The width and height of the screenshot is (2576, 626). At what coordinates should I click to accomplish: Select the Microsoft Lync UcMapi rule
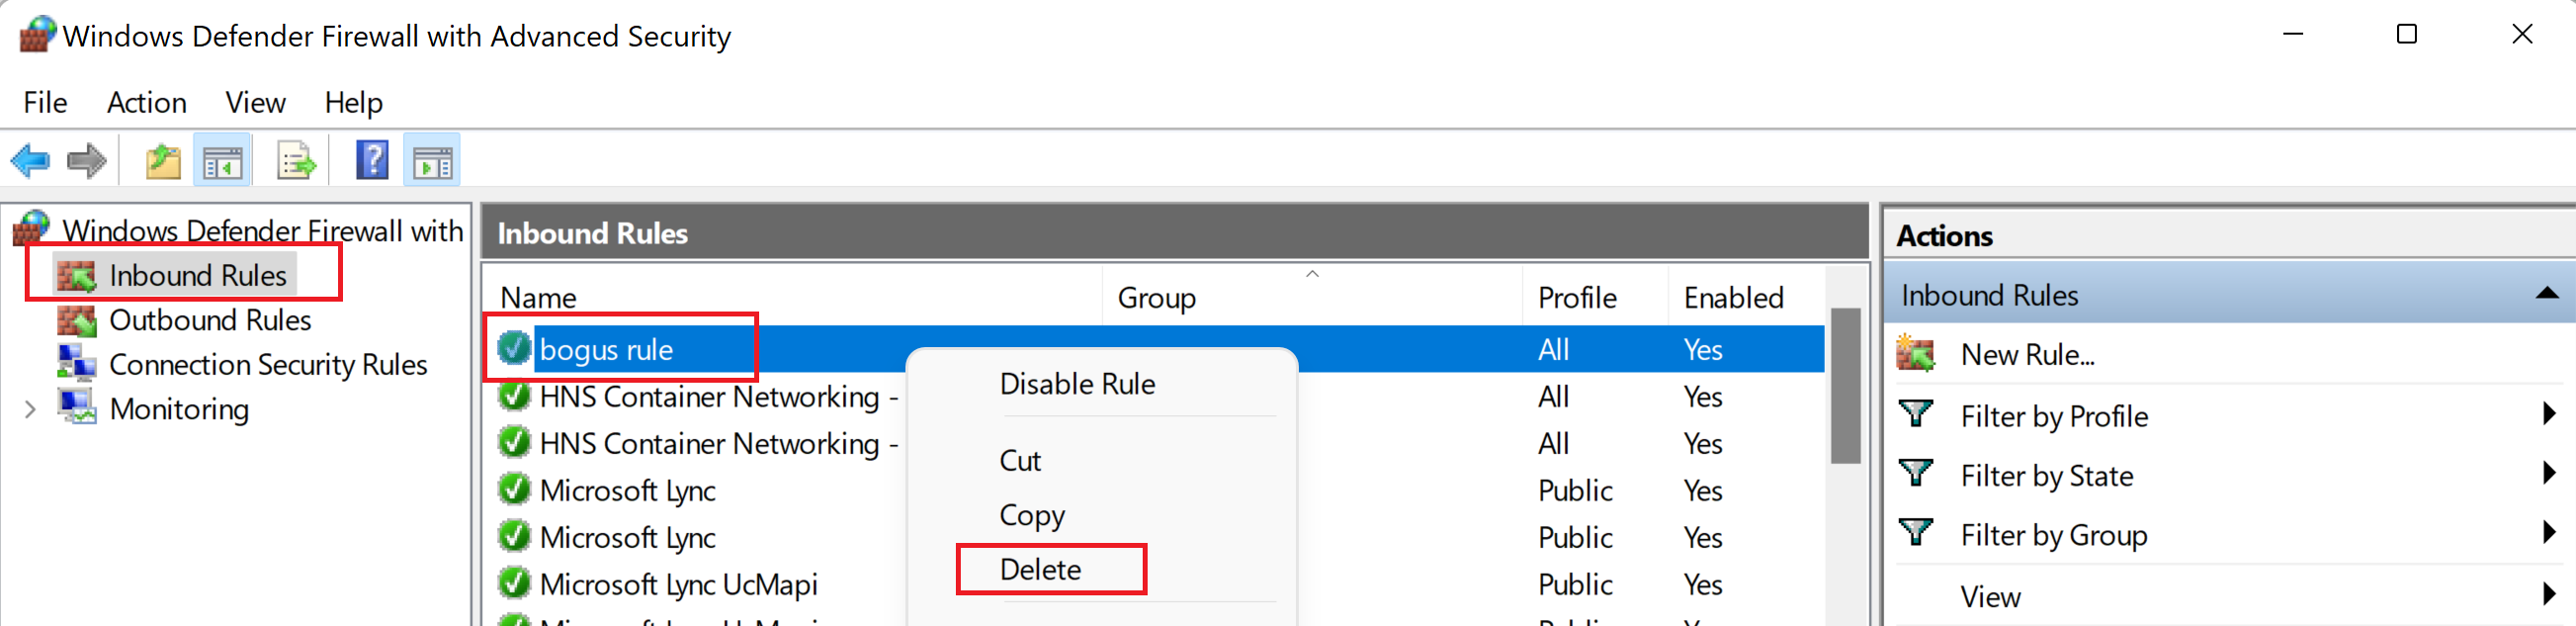click(x=678, y=584)
